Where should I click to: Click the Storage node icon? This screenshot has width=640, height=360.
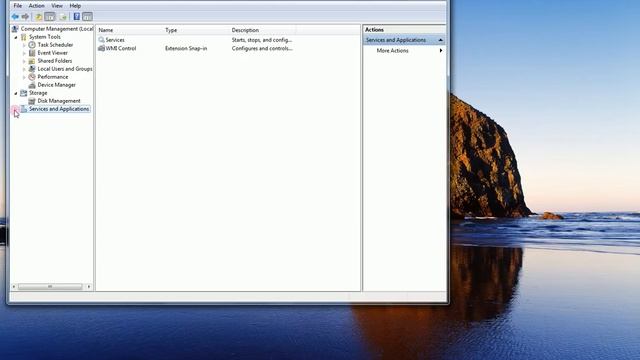pos(24,93)
